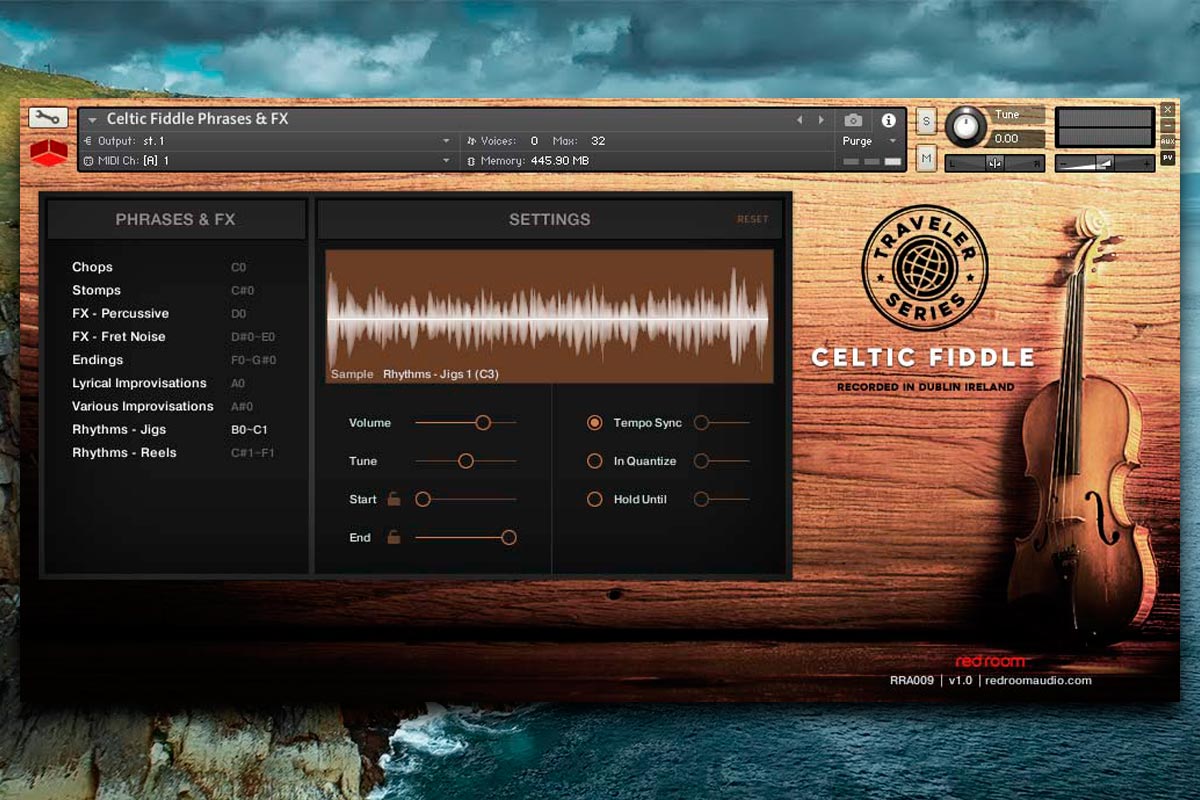Screen dimensions: 1200x800
Task: Click the Tempo Sync amount slider
Action: pyautogui.click(x=721, y=423)
